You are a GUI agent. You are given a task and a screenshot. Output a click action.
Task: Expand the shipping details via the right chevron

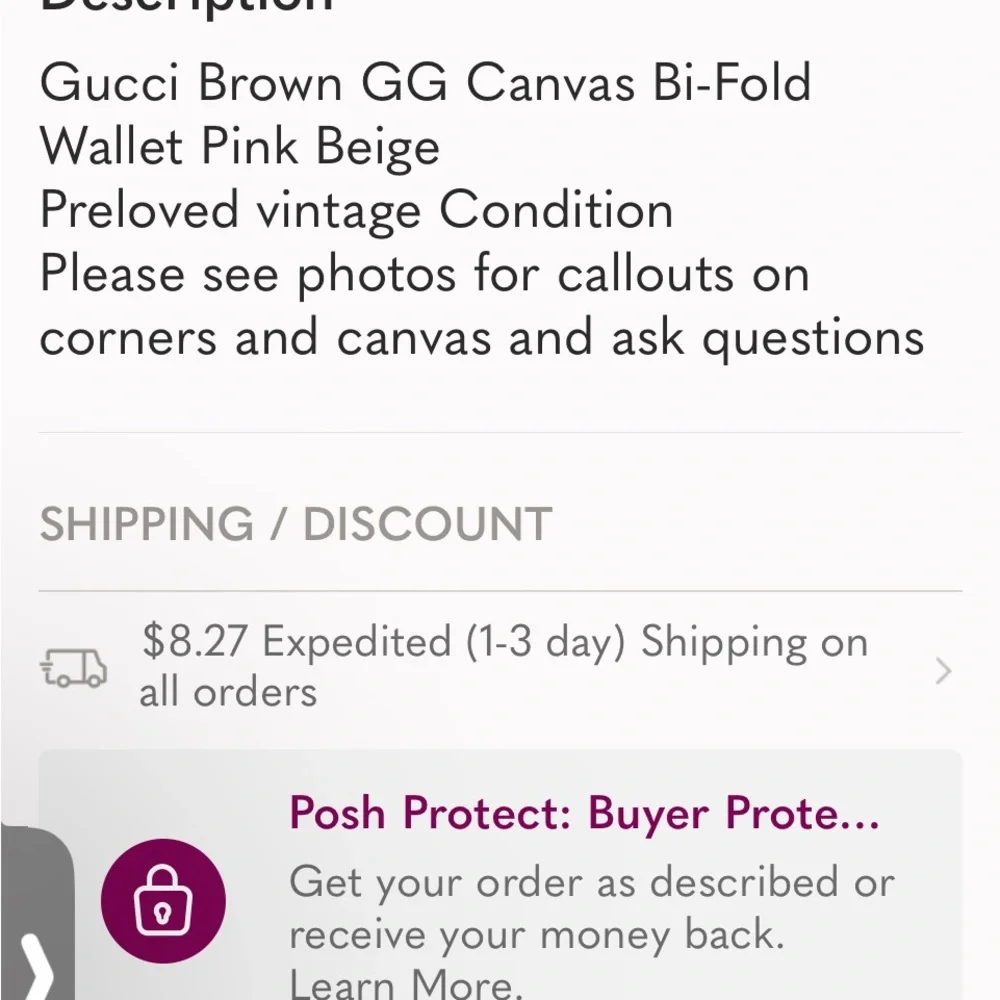pos(941,670)
